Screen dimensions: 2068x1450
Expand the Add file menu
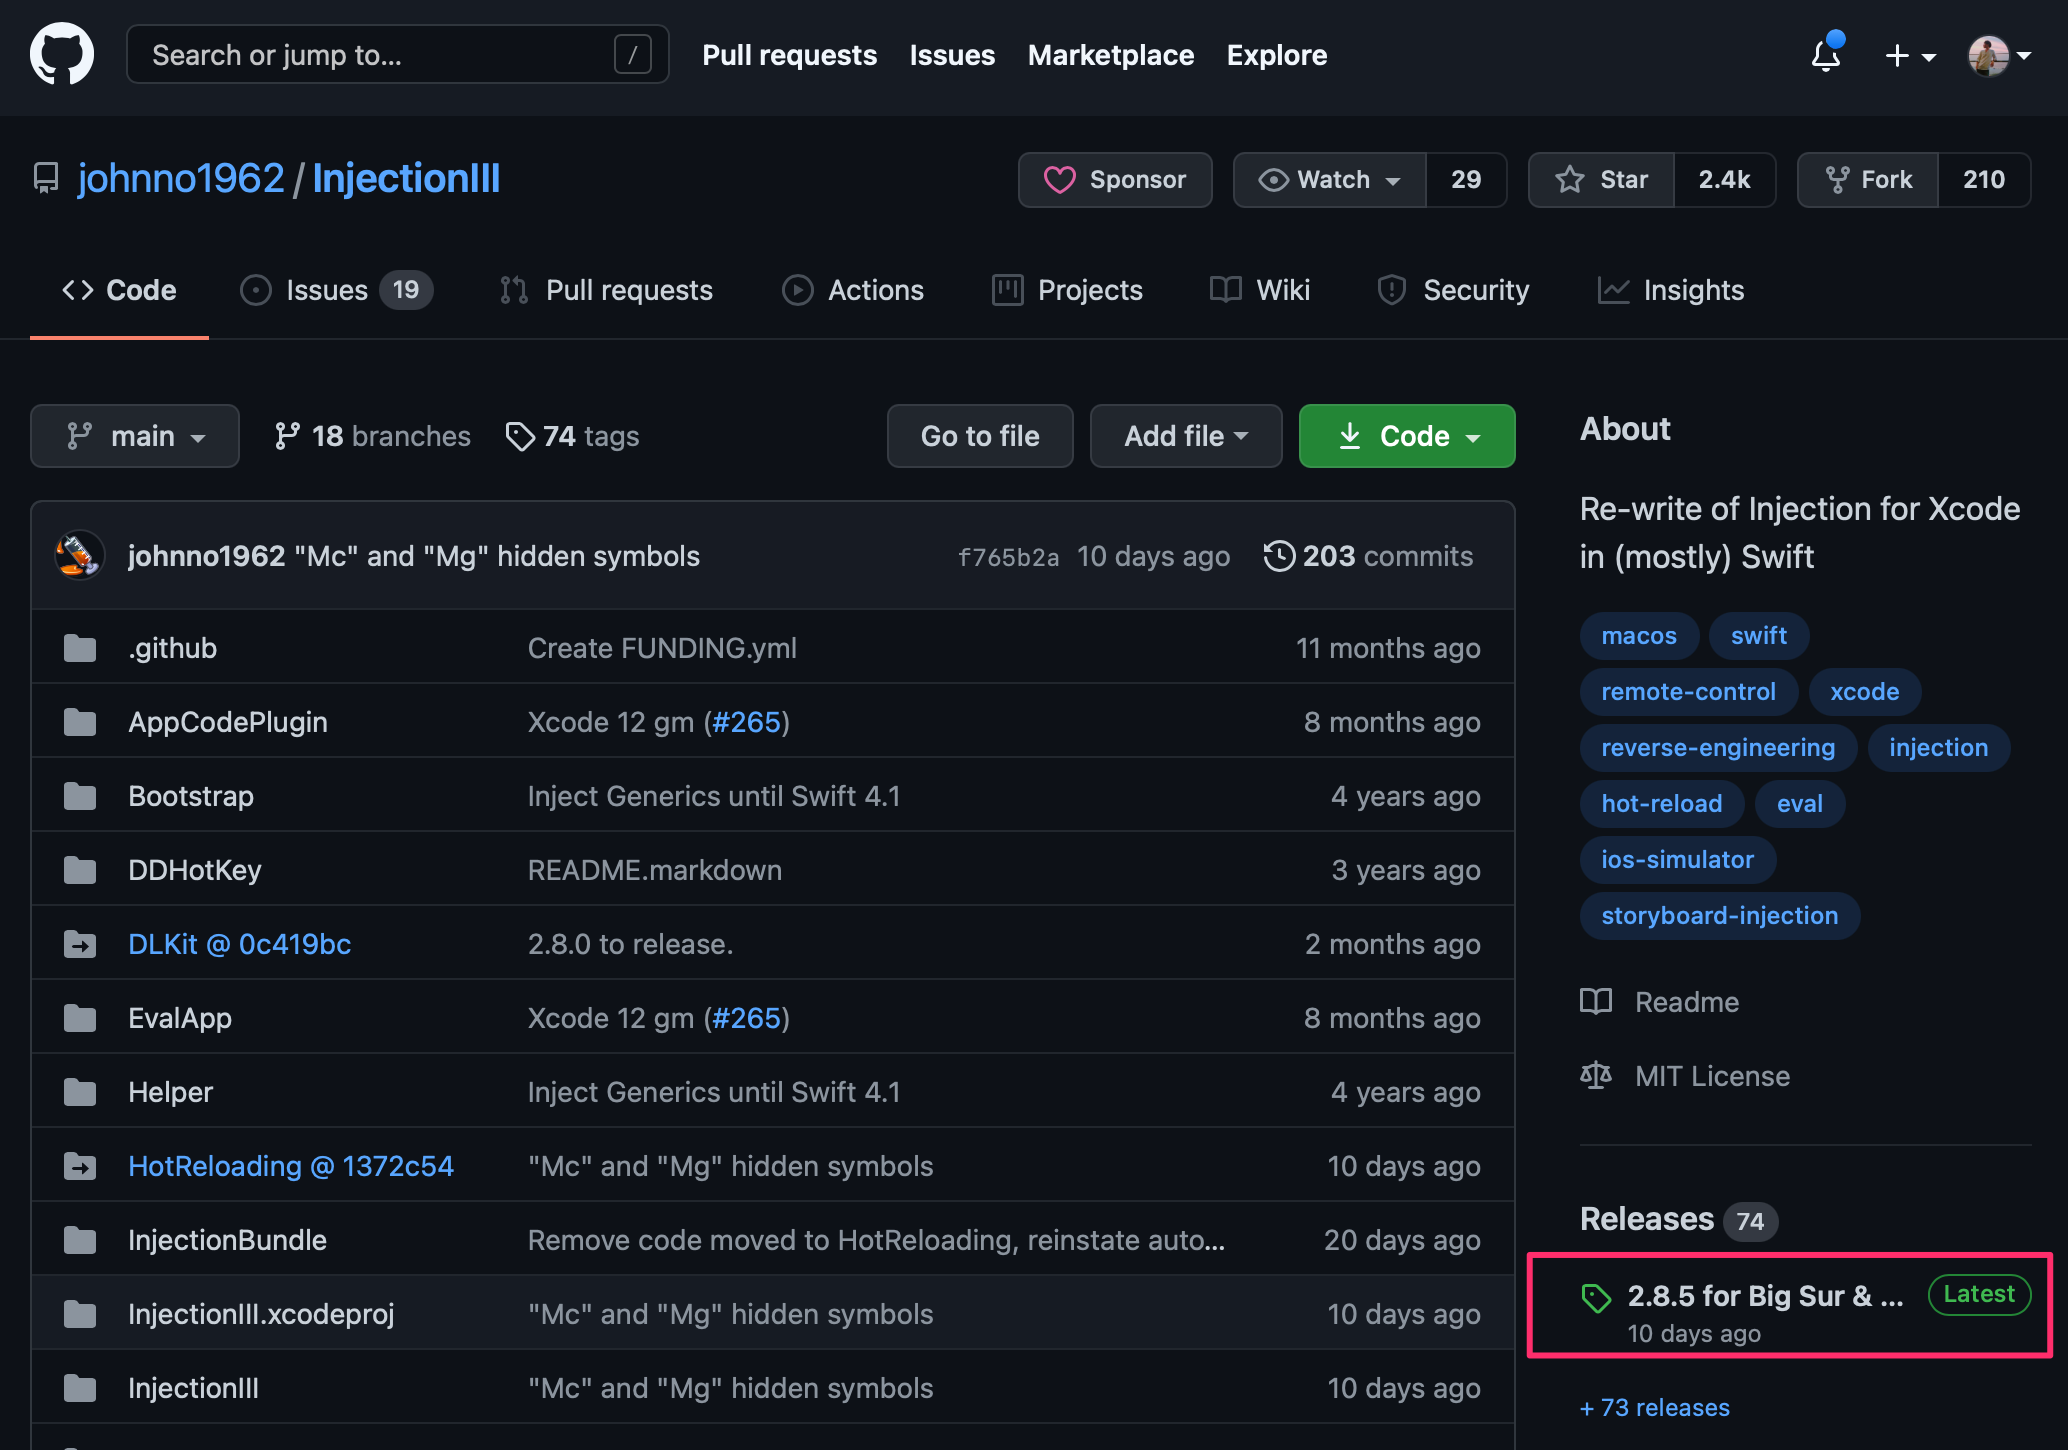click(x=1186, y=436)
